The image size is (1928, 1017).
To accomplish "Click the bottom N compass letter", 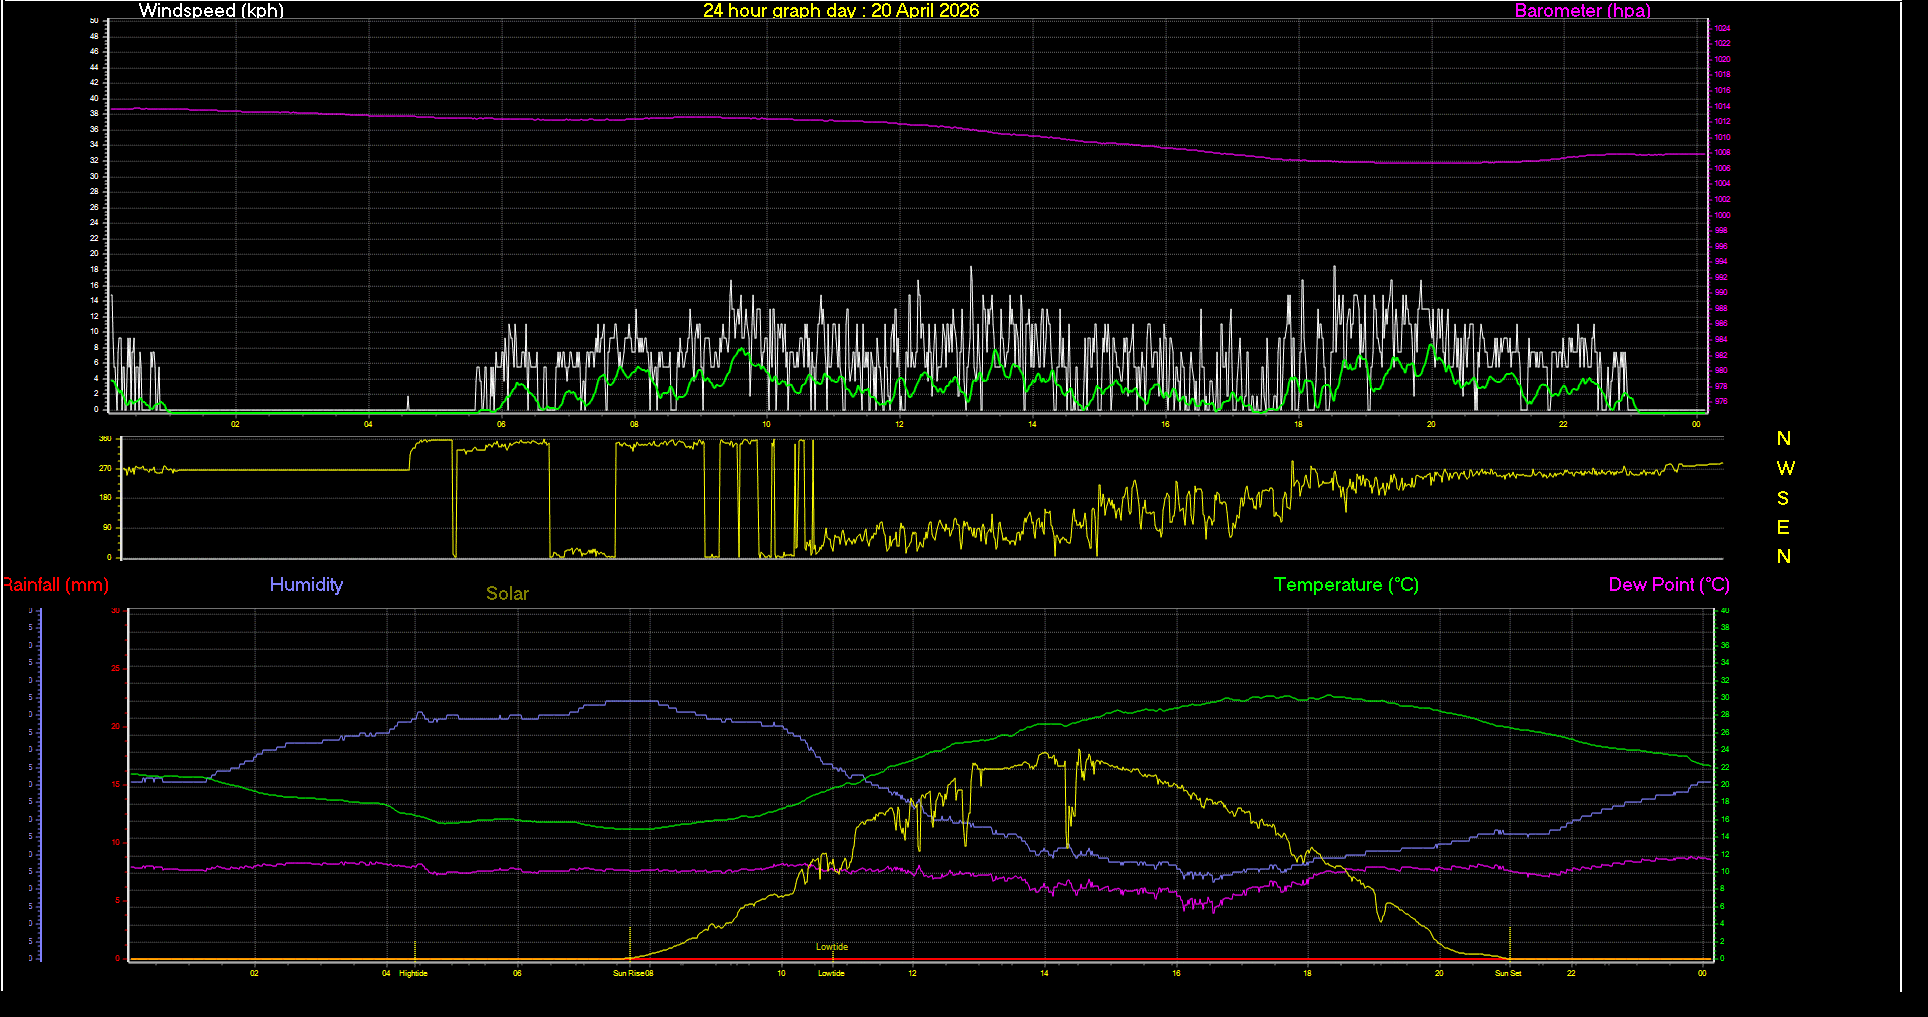I will [1785, 557].
